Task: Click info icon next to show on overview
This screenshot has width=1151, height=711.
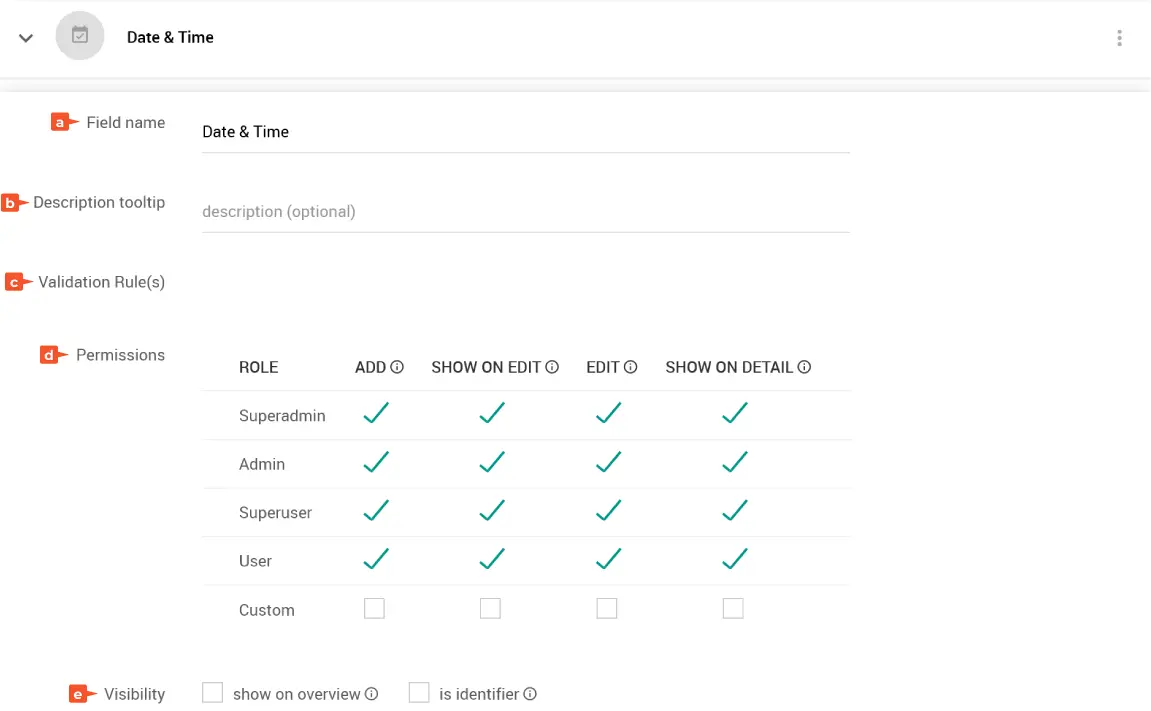Action: [371, 694]
